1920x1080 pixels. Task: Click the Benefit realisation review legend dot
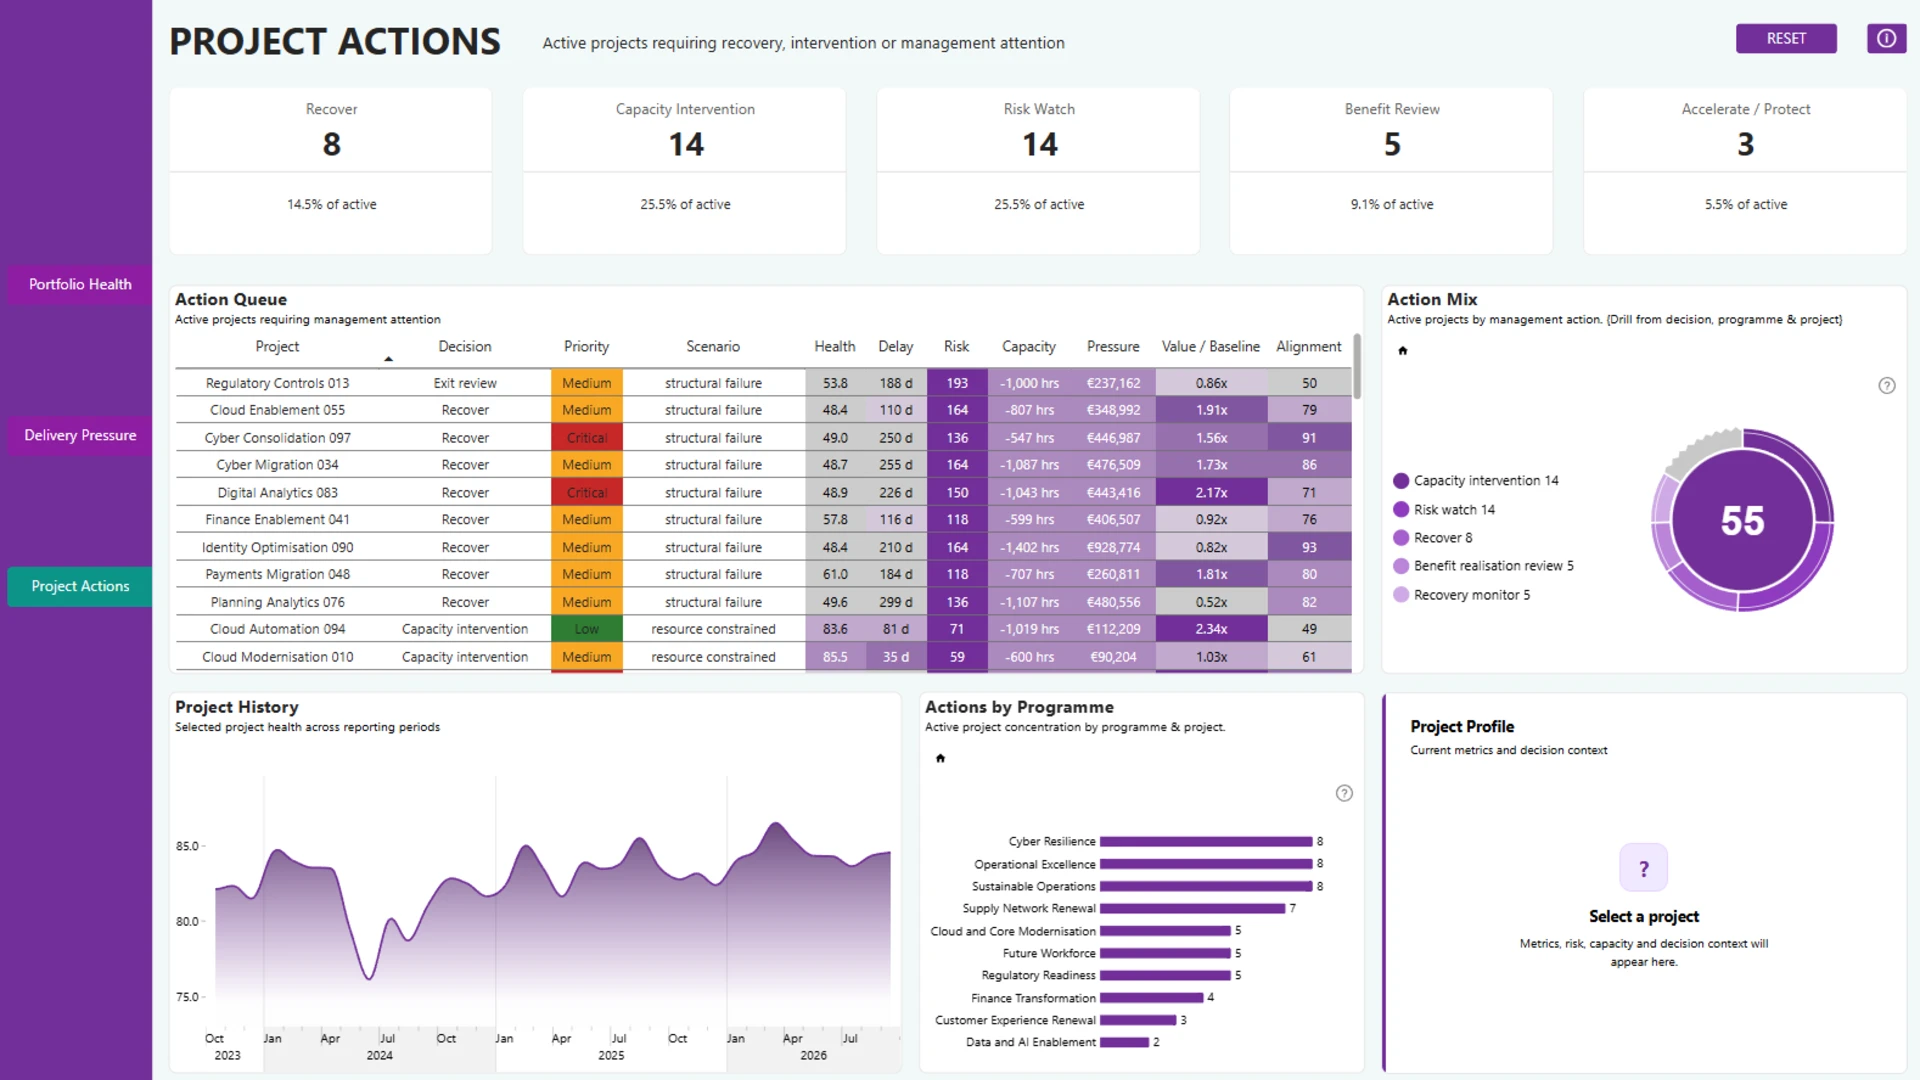point(1401,566)
